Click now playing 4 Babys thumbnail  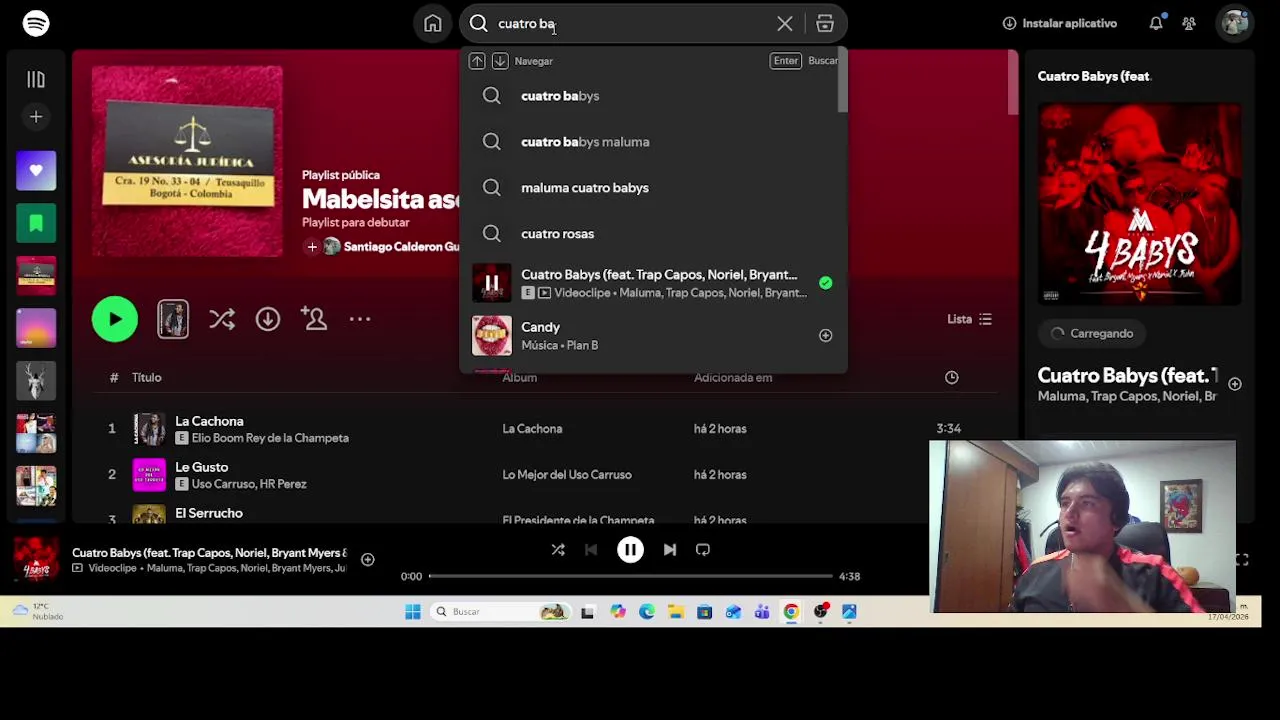(x=36, y=560)
